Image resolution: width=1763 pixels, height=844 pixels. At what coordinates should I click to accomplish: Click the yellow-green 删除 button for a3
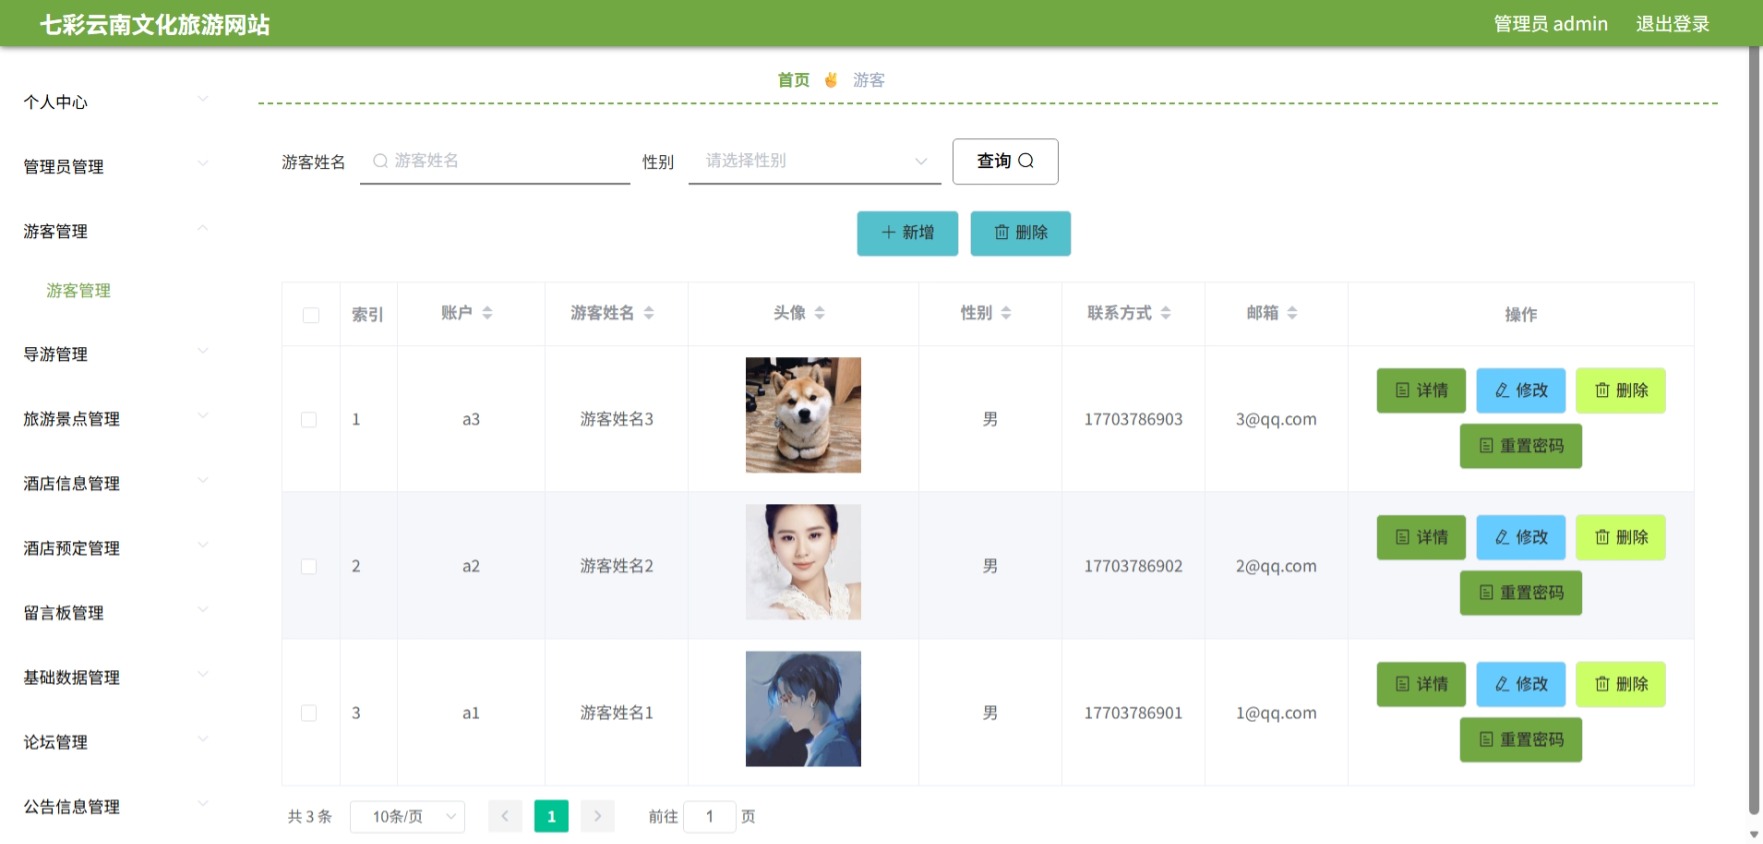(1620, 390)
